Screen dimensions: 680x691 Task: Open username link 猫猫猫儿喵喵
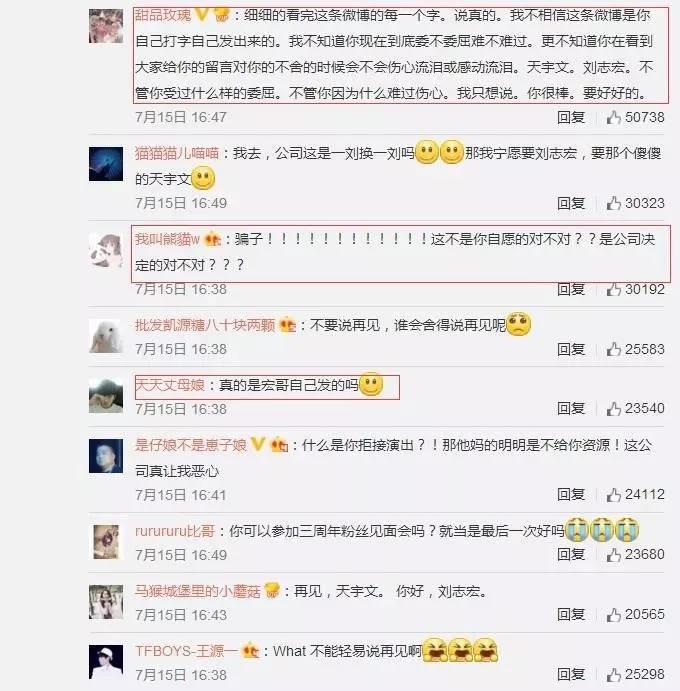(177, 153)
